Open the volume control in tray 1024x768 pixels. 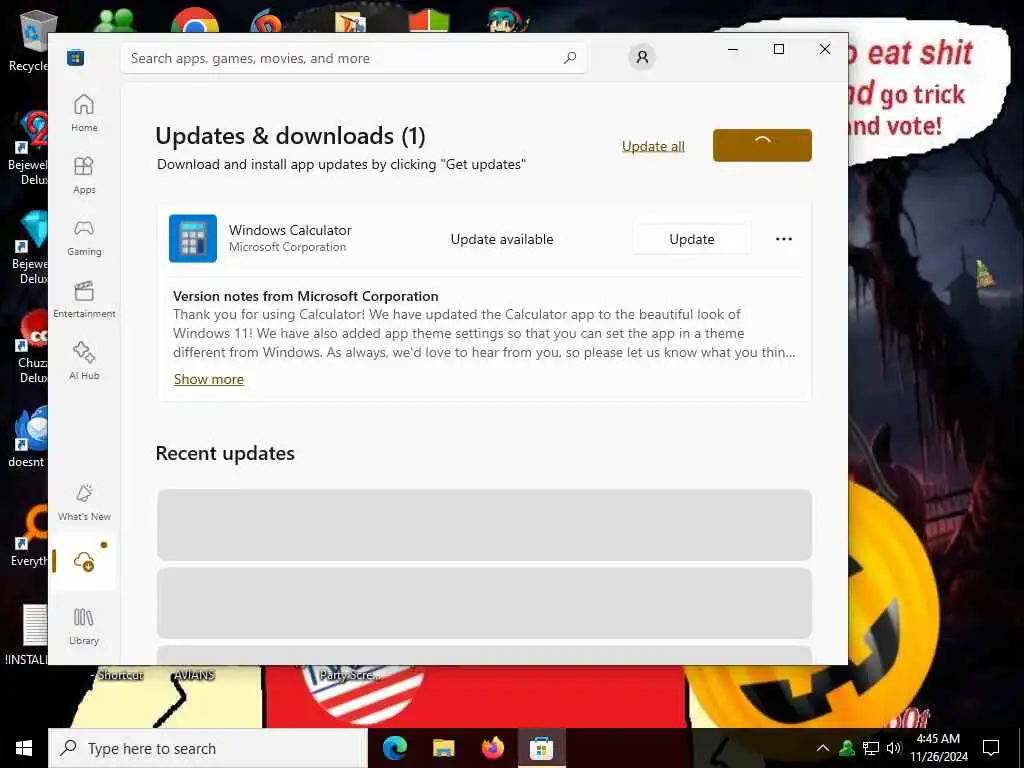894,748
